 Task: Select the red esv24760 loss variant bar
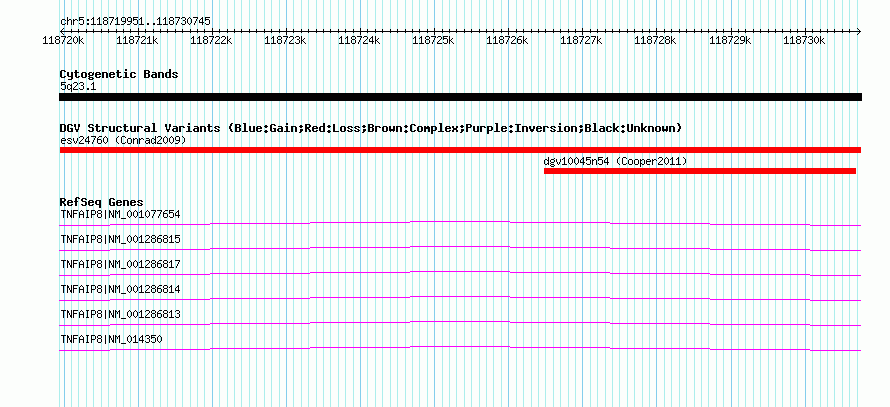point(460,150)
